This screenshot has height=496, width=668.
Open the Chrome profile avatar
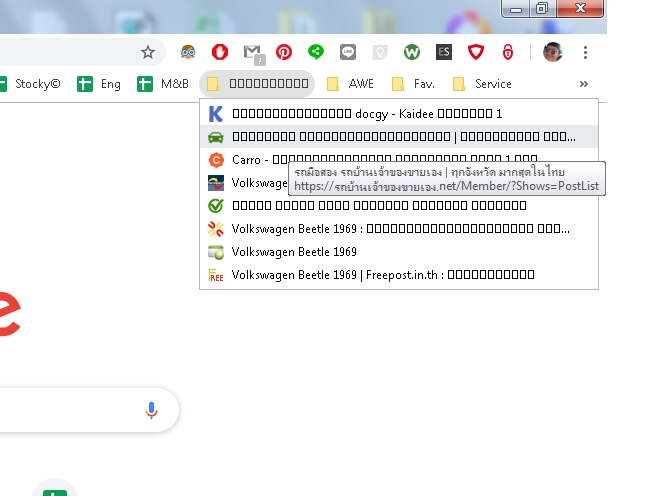553,52
